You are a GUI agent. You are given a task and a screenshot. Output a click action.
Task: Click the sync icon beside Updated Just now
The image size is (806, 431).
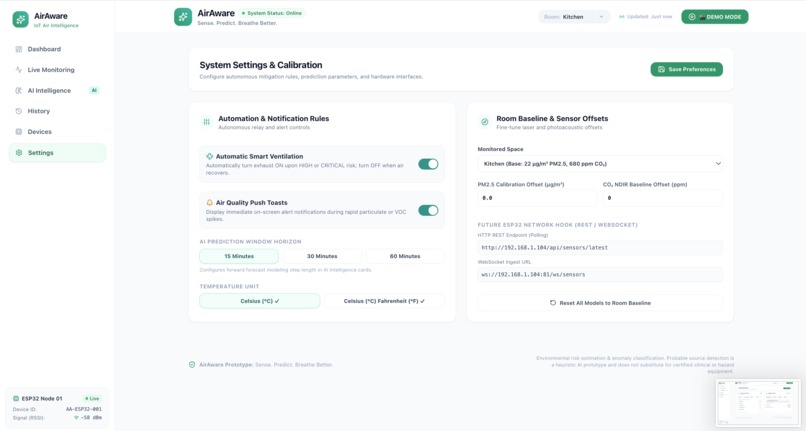(621, 17)
